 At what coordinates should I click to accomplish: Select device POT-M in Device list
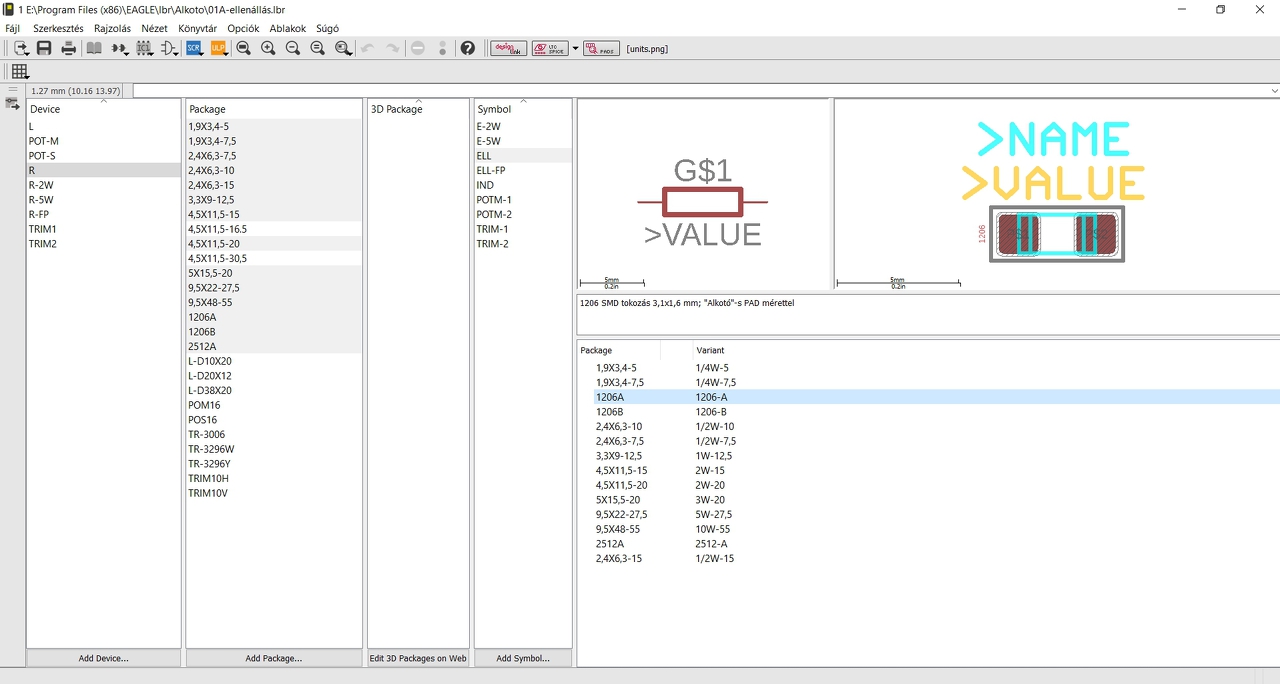[104, 141]
